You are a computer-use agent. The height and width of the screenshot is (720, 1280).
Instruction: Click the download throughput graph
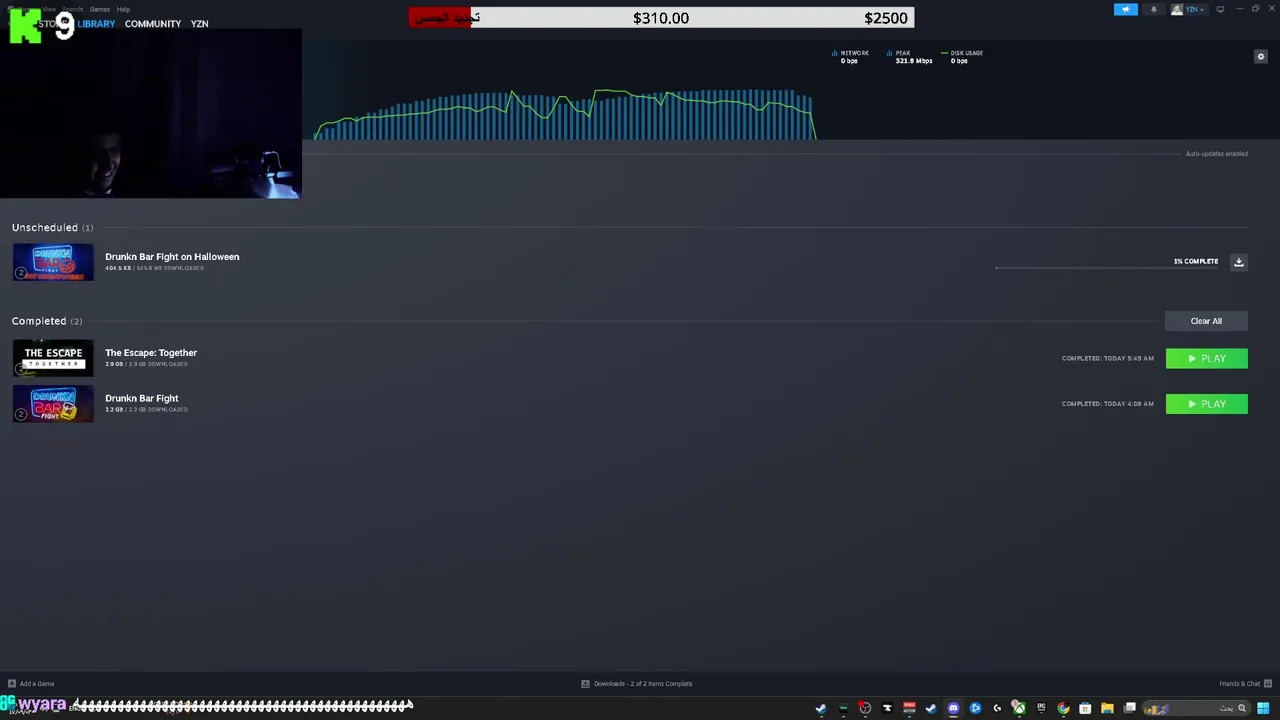pyautogui.click(x=565, y=113)
